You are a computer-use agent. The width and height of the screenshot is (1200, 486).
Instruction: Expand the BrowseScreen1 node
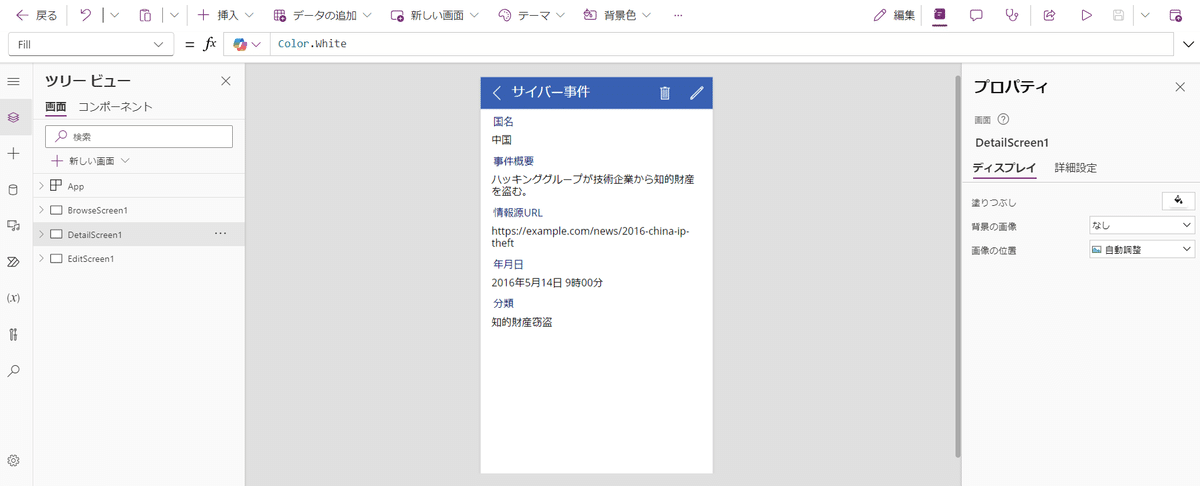pyautogui.click(x=41, y=210)
